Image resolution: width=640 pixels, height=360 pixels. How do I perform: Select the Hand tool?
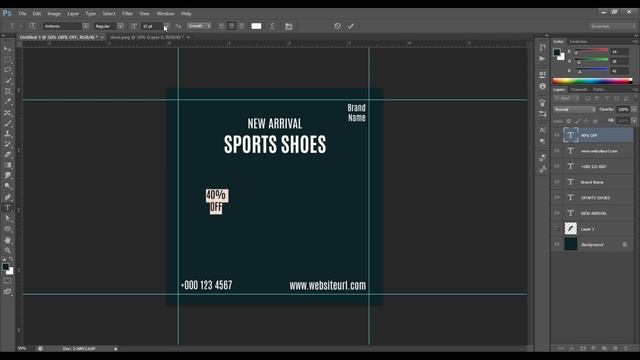pos(7,240)
